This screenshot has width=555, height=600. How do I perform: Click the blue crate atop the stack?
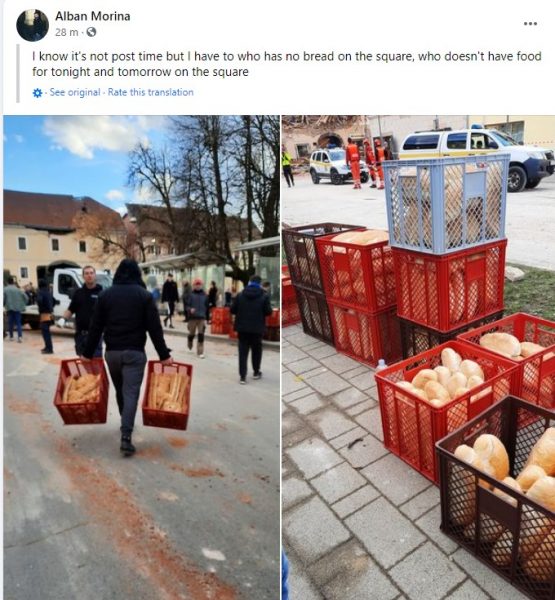[446, 203]
